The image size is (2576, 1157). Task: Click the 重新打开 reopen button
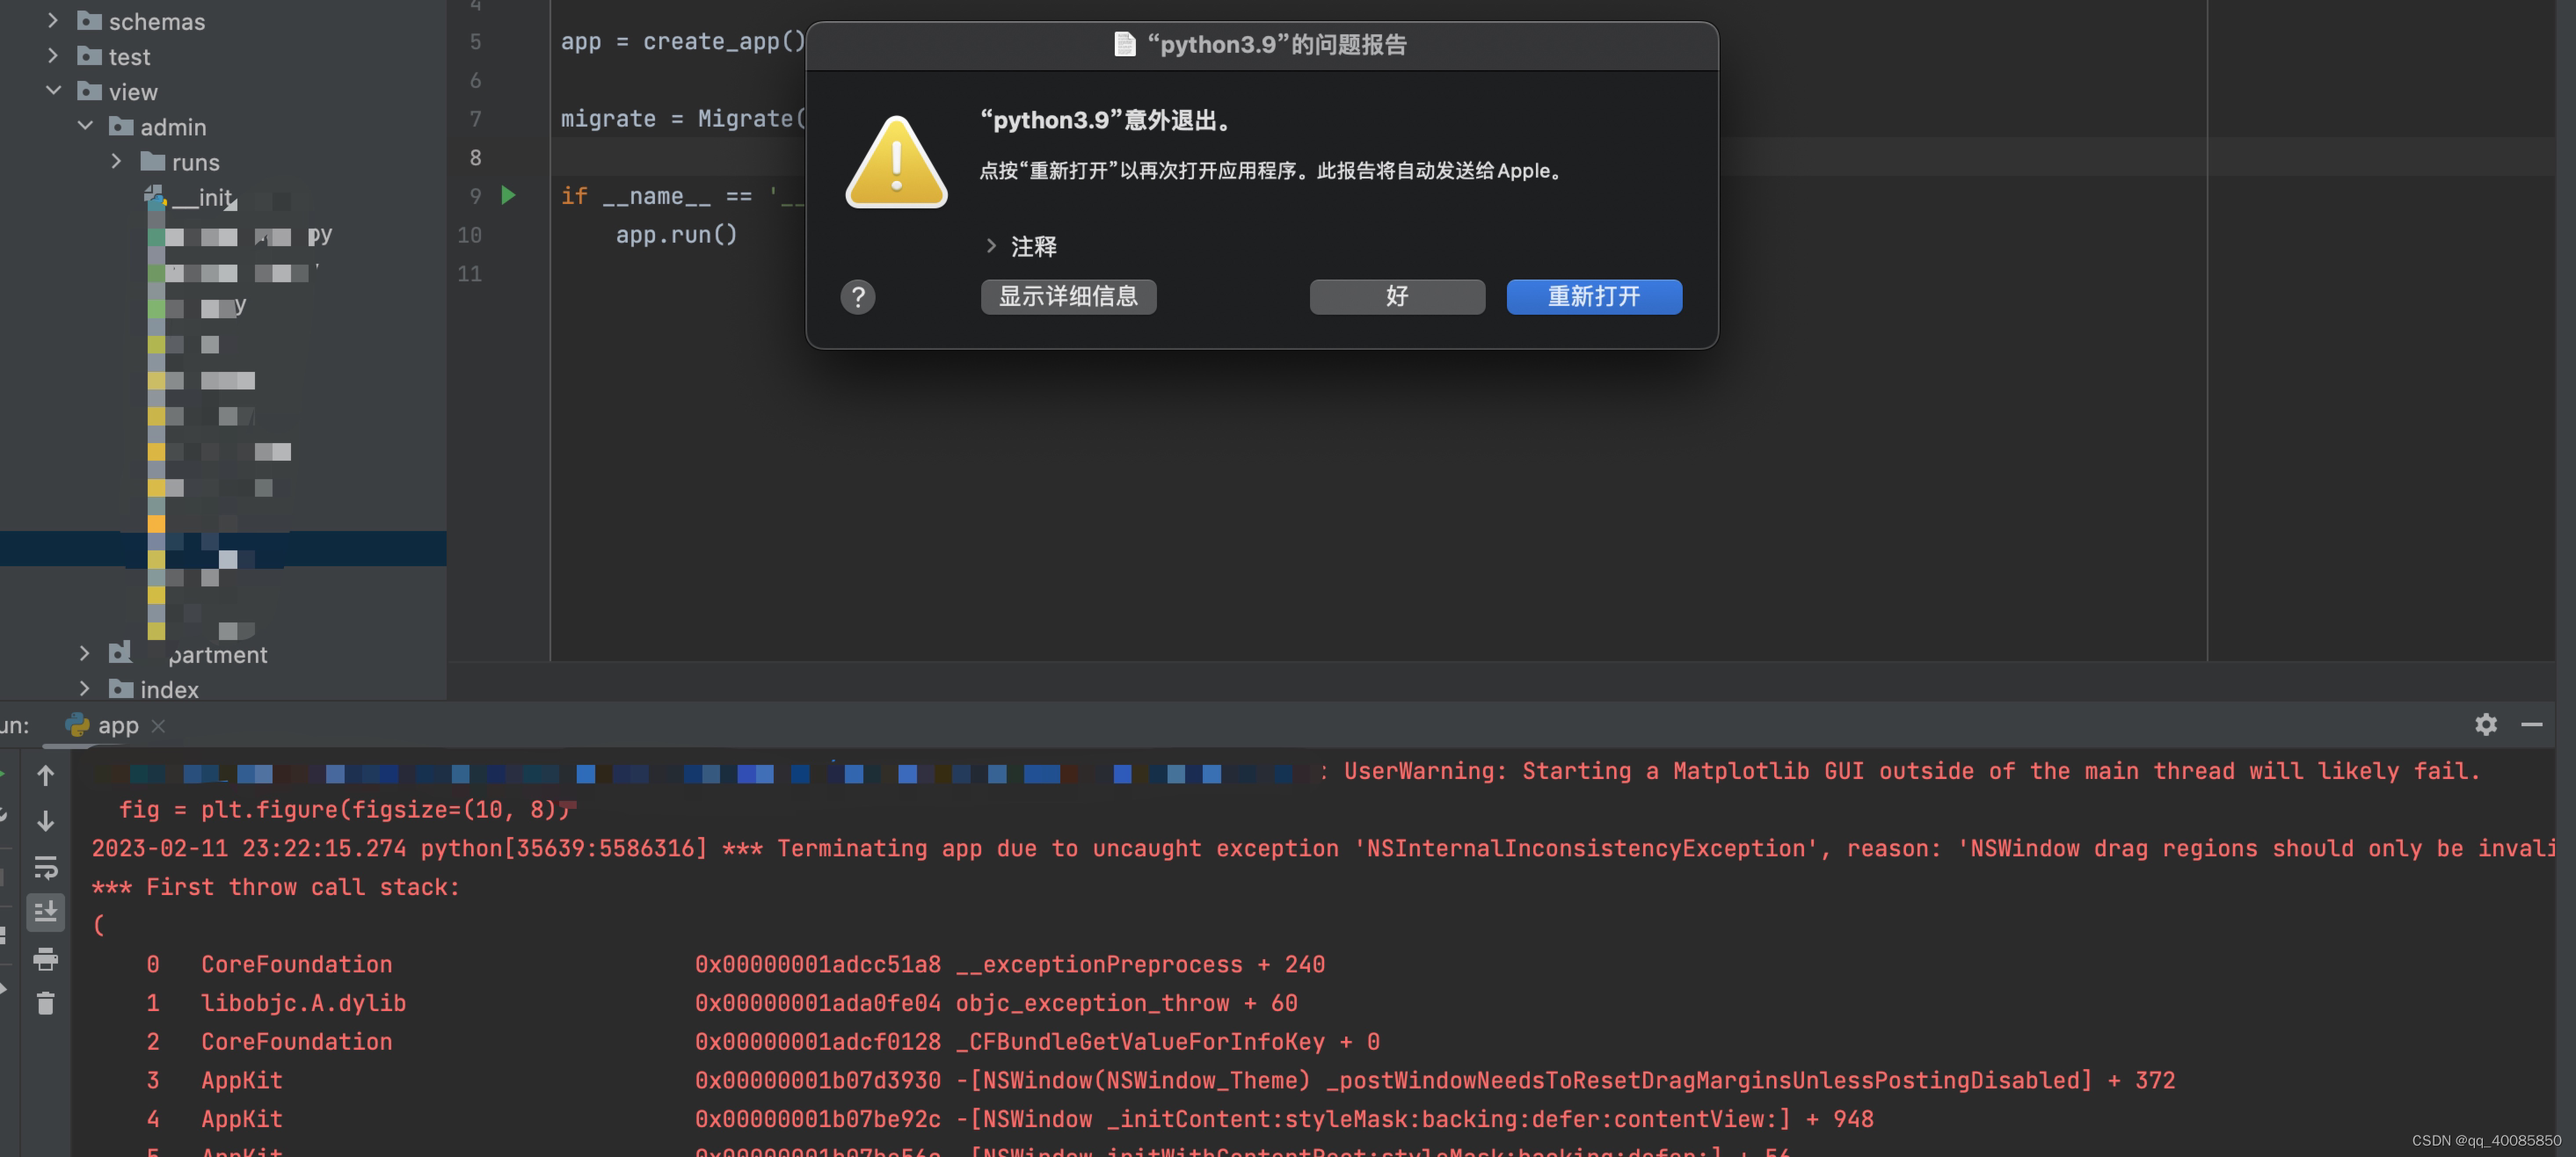point(1593,297)
